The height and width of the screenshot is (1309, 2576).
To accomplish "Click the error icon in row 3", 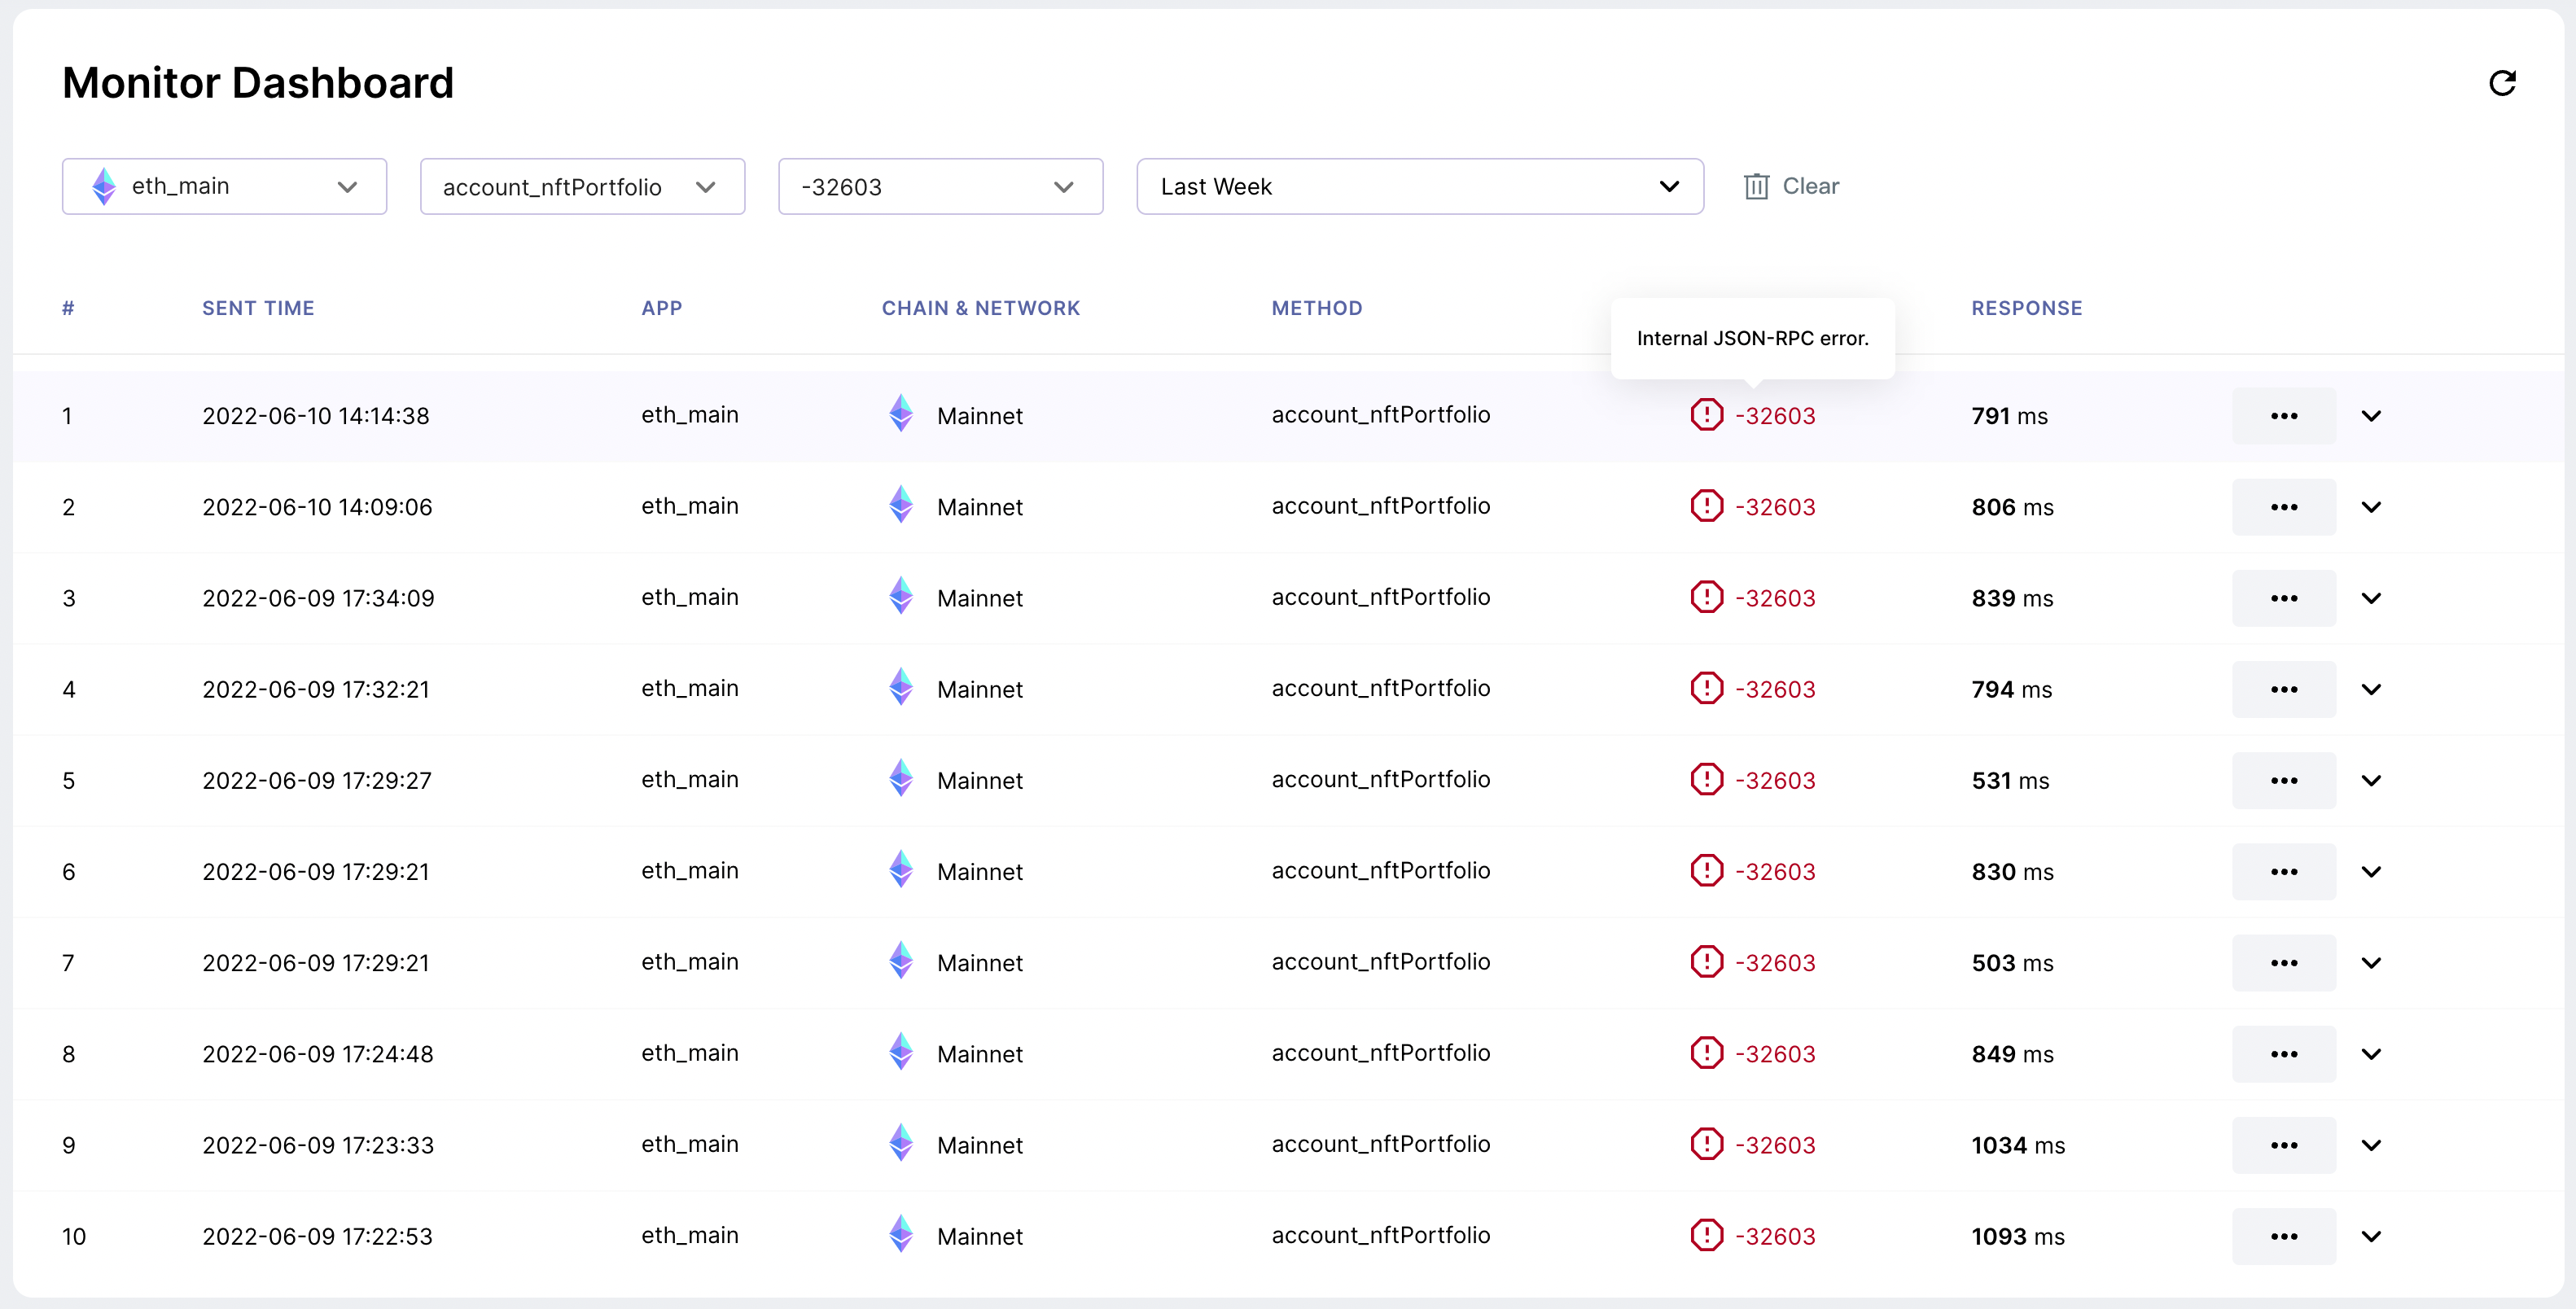I will 1706,596.
